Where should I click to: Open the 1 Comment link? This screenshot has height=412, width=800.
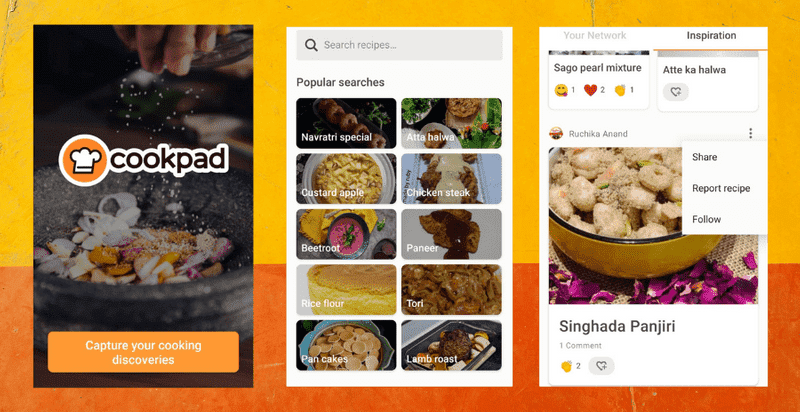tap(580, 345)
